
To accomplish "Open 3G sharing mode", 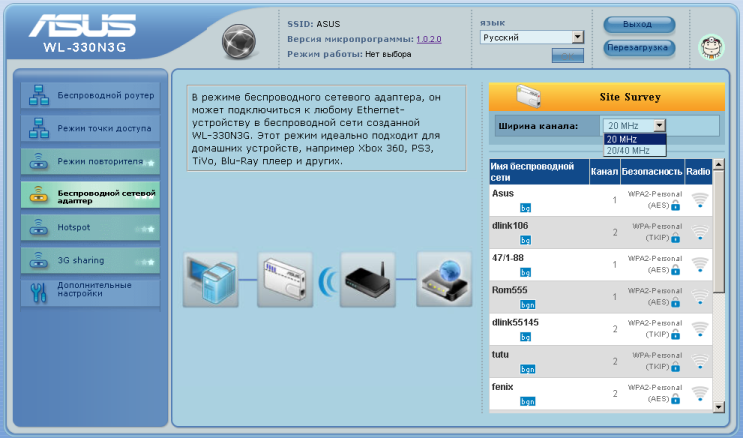I will point(90,260).
